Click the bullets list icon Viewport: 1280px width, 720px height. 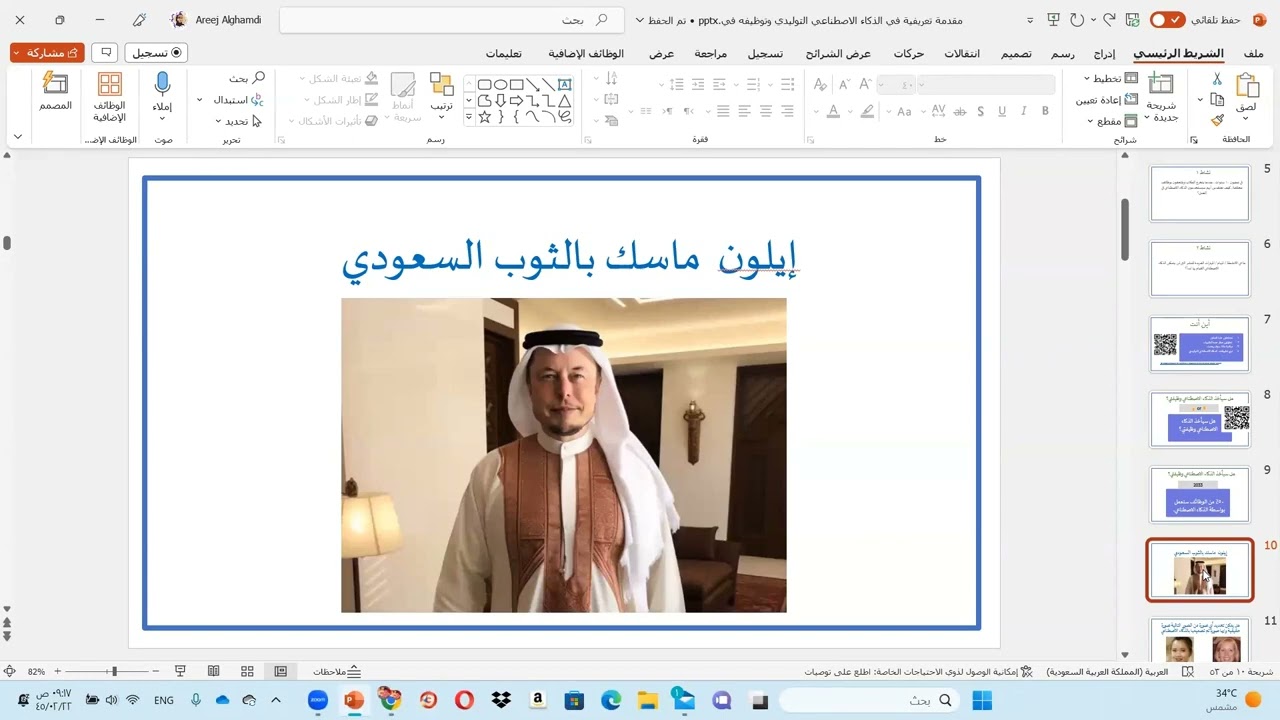tap(786, 85)
